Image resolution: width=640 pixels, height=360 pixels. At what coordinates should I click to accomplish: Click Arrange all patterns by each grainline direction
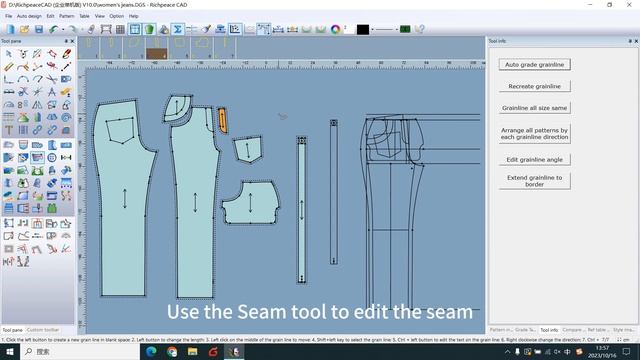[534, 133]
